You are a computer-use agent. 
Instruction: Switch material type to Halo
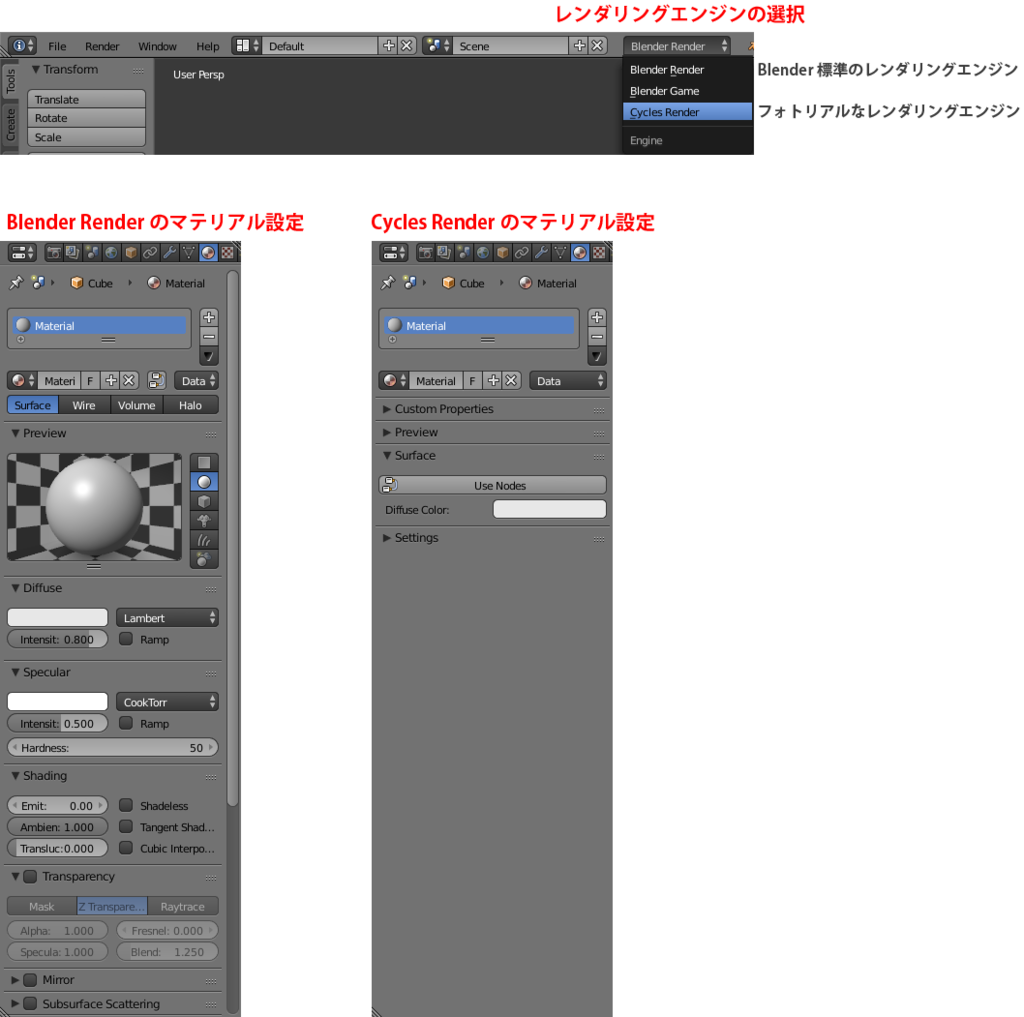click(191, 405)
